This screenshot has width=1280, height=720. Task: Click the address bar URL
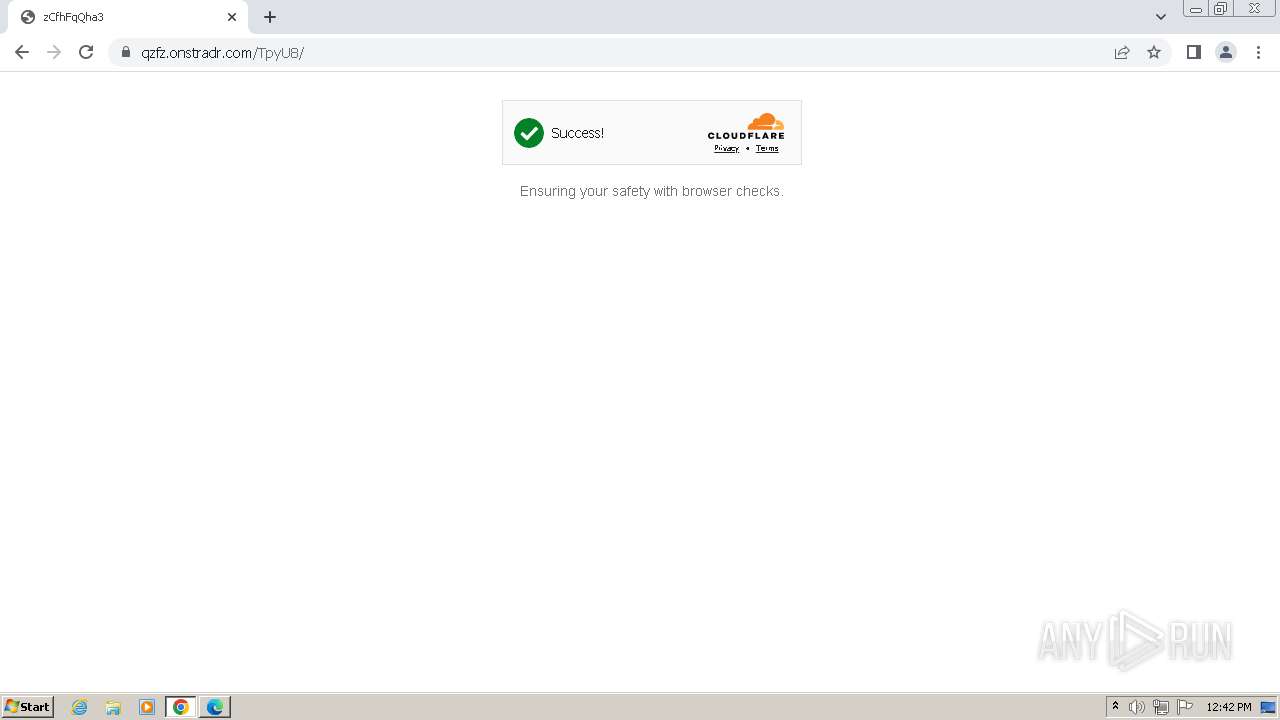coord(222,53)
